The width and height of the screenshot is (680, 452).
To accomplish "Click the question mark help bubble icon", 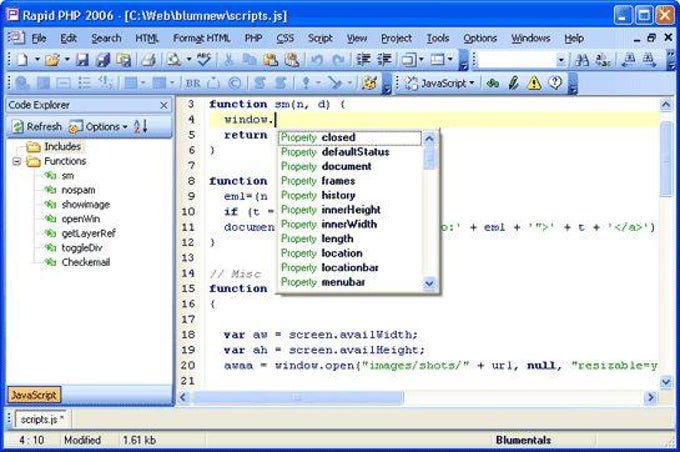I will (x=555, y=82).
